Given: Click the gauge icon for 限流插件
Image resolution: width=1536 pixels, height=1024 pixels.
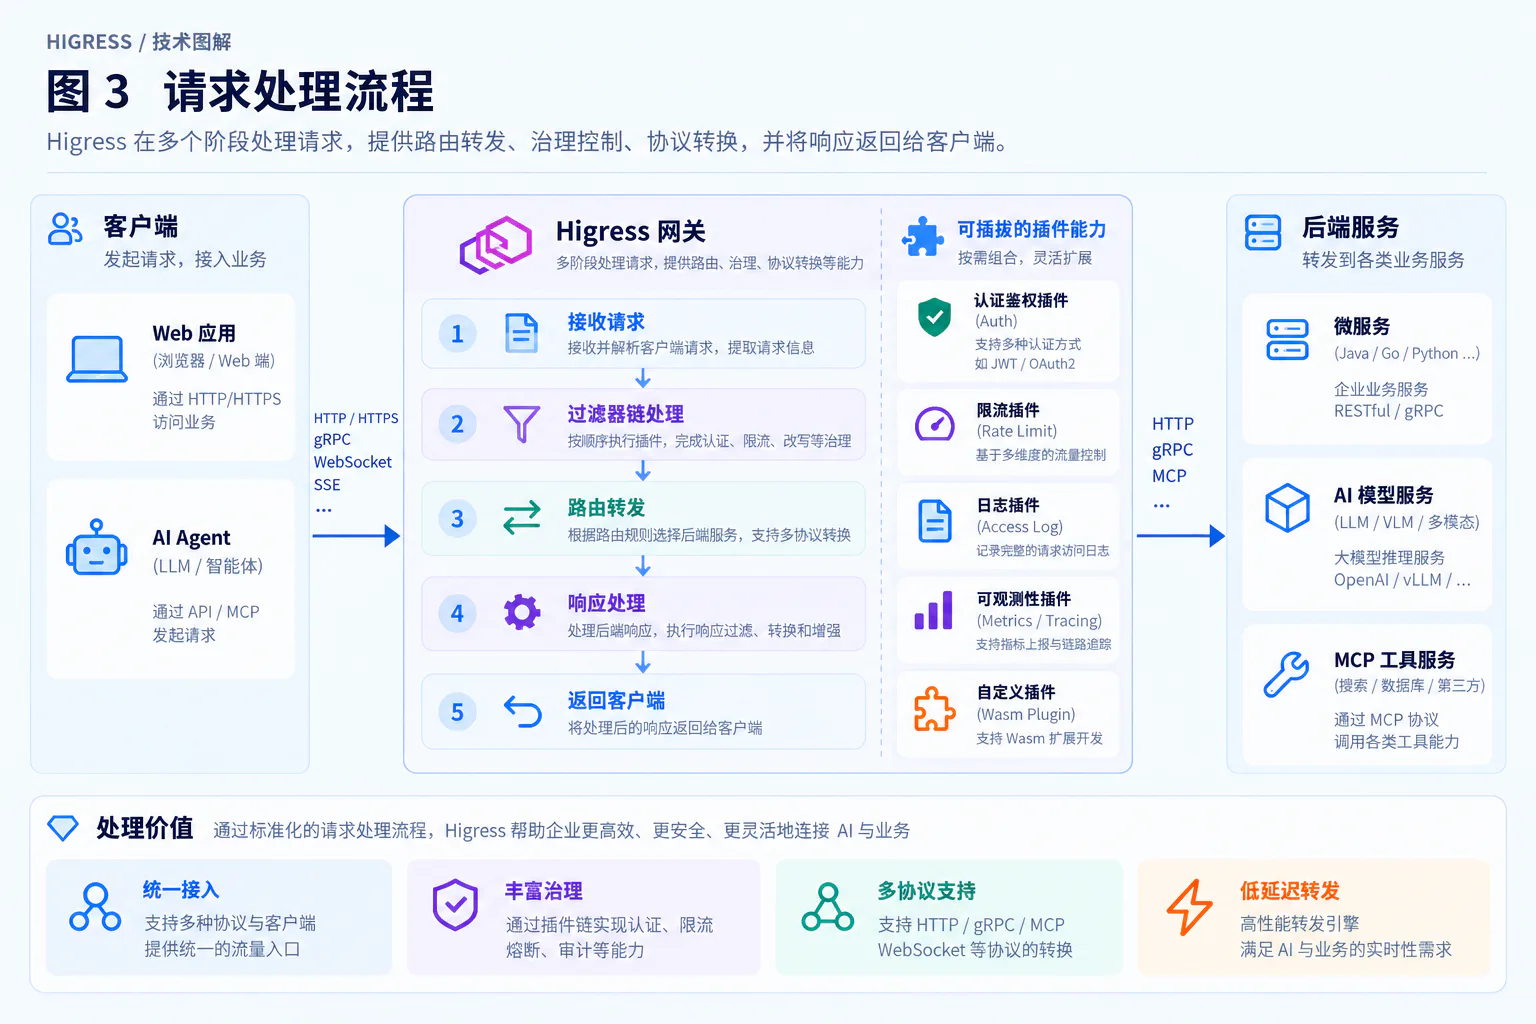Looking at the screenshot, I should click(935, 424).
